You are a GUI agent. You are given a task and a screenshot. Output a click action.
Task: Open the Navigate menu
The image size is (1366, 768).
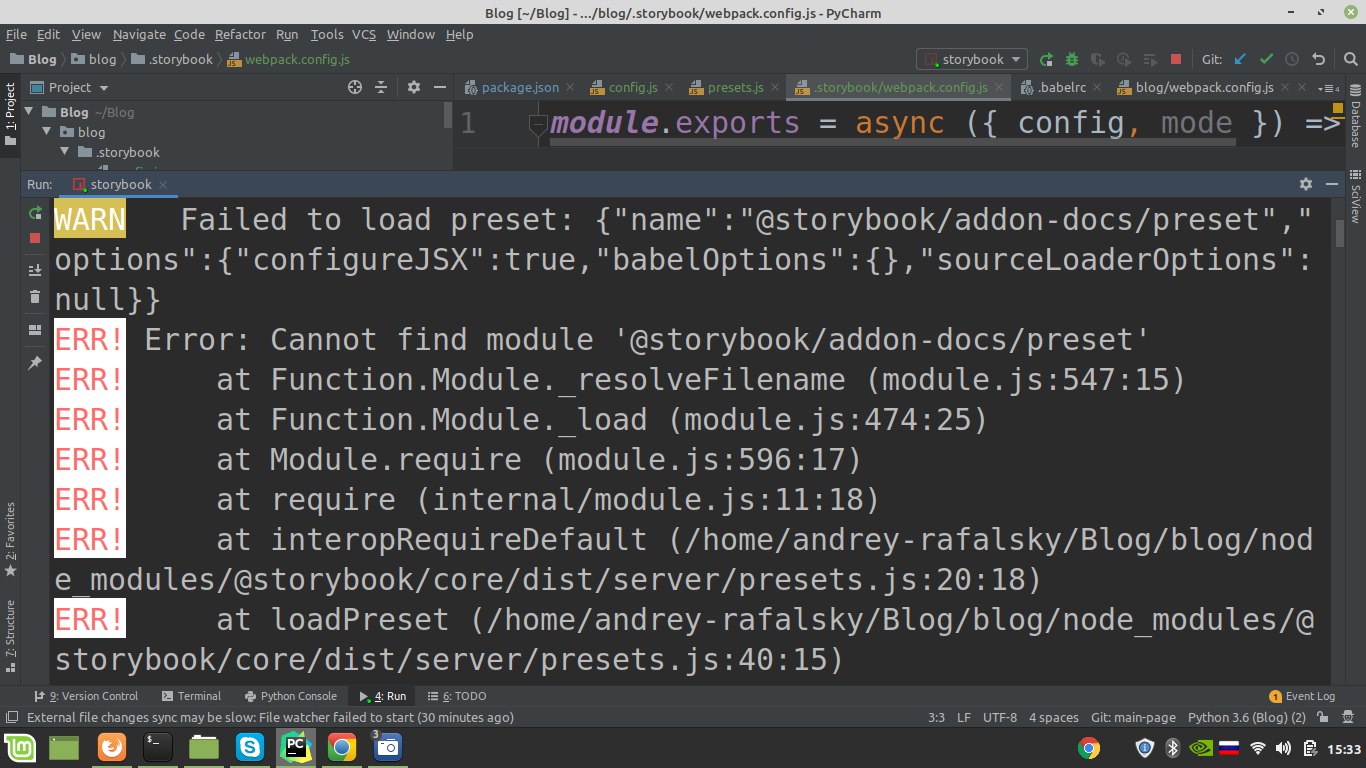coord(140,34)
